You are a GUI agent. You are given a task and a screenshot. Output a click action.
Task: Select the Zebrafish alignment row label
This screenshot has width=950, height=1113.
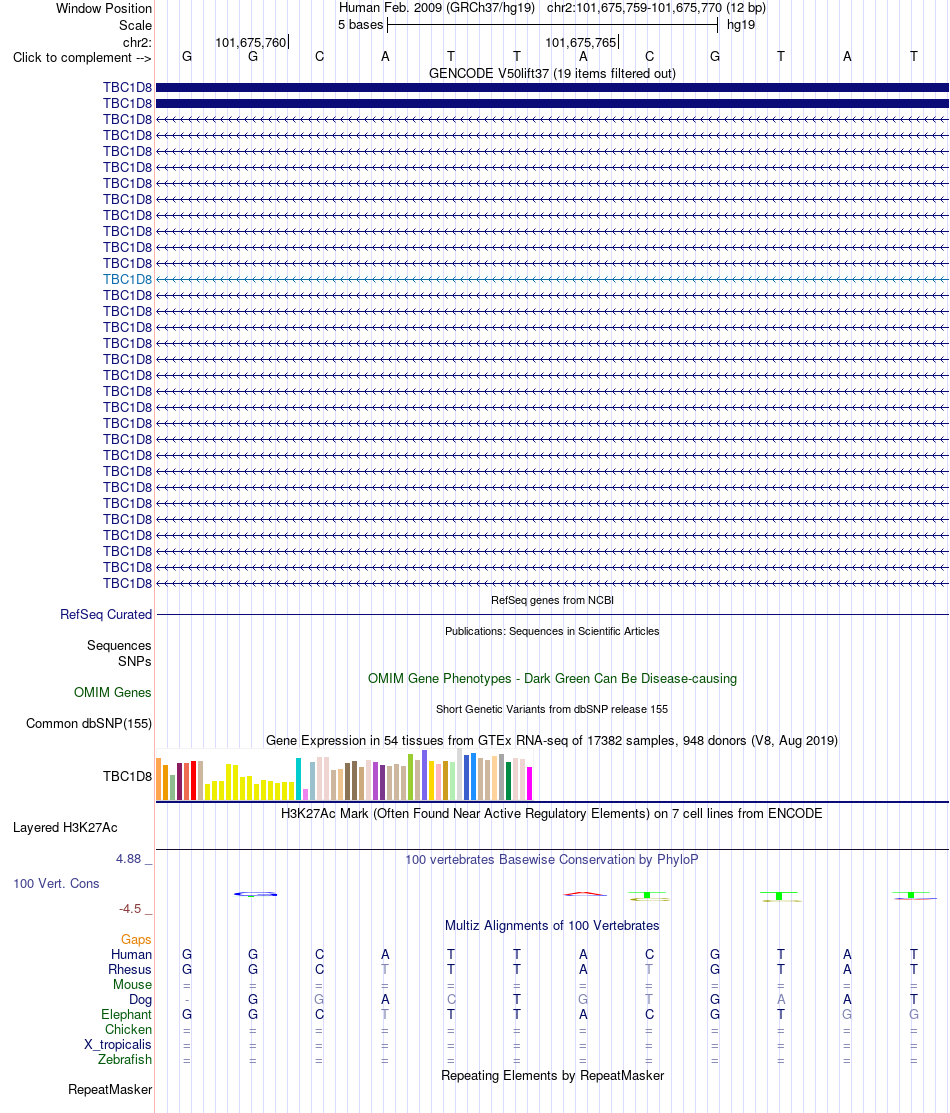125,1059
